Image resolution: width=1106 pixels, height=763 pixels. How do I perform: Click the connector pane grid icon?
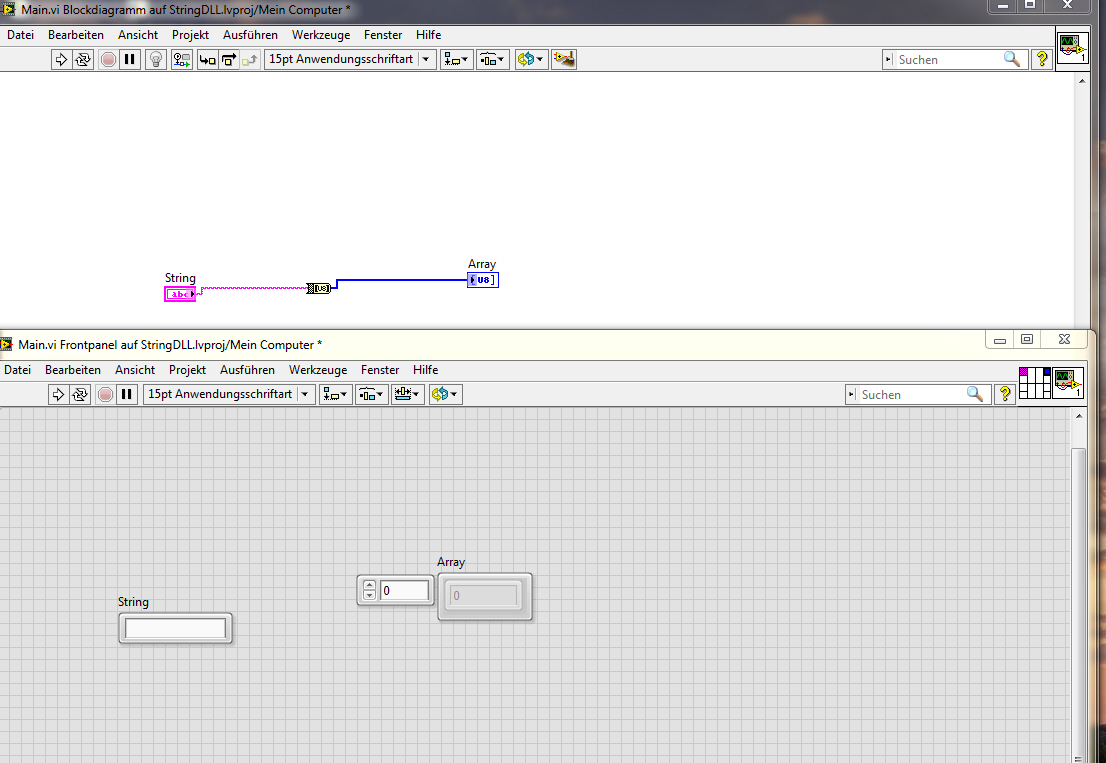(x=1035, y=383)
